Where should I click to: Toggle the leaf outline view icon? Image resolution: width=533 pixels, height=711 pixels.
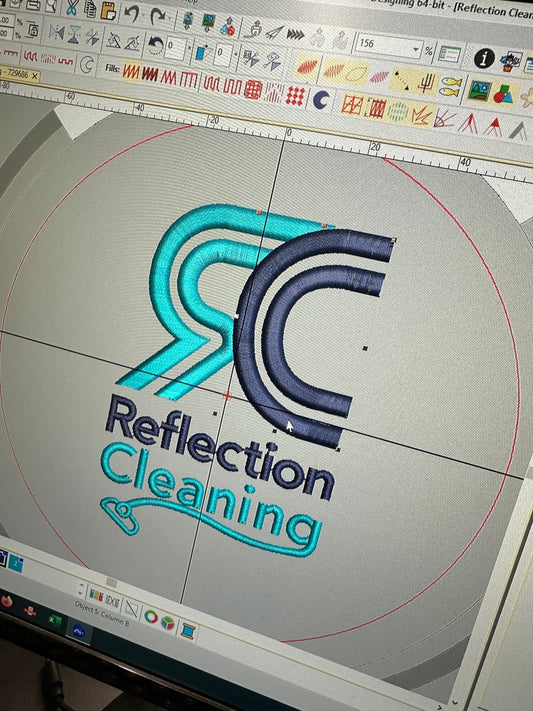(358, 73)
